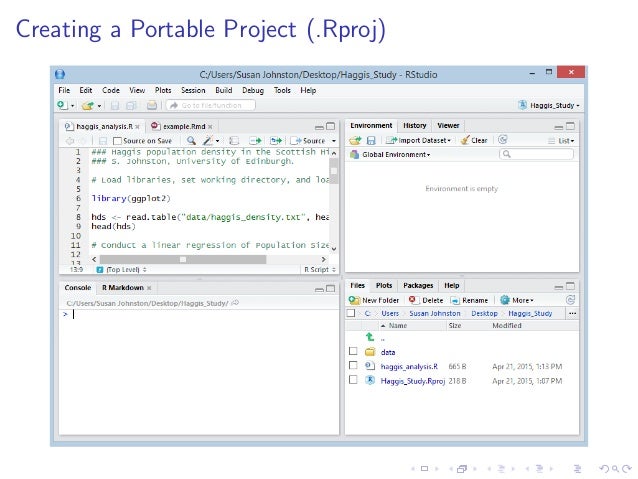Open the (Top Level) scope dropdown
Image resolution: width=638 pixels, height=479 pixels.
coord(122,269)
